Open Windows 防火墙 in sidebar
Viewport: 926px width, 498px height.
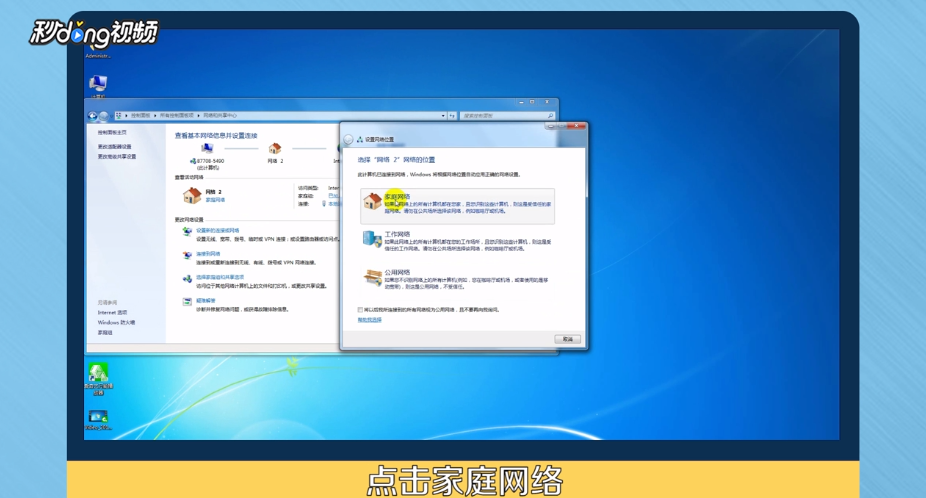click(116, 323)
